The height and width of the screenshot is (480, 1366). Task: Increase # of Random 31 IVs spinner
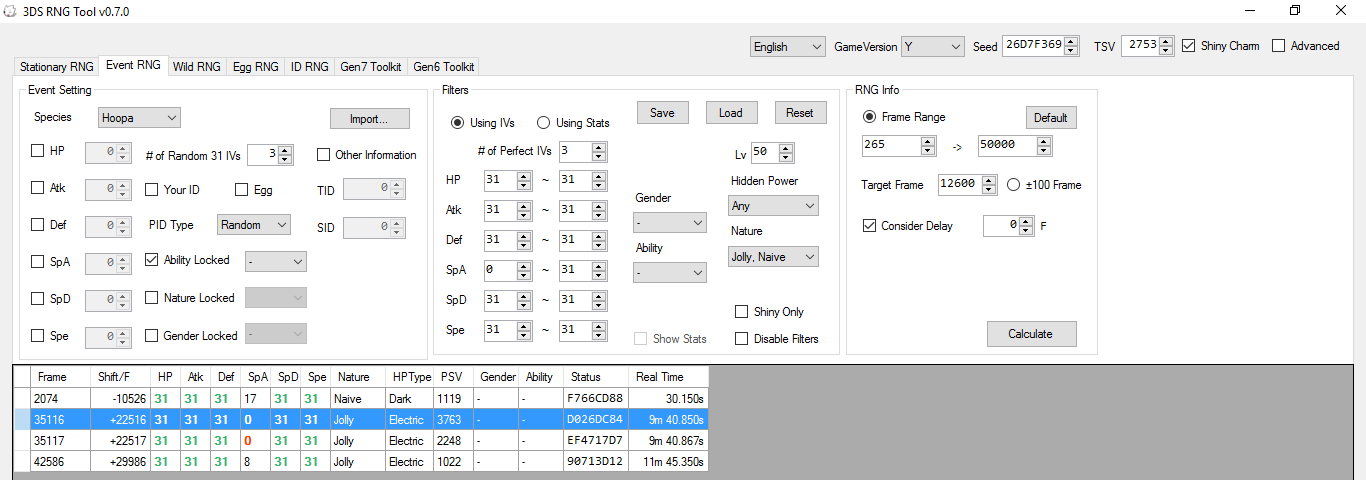[x=285, y=151]
